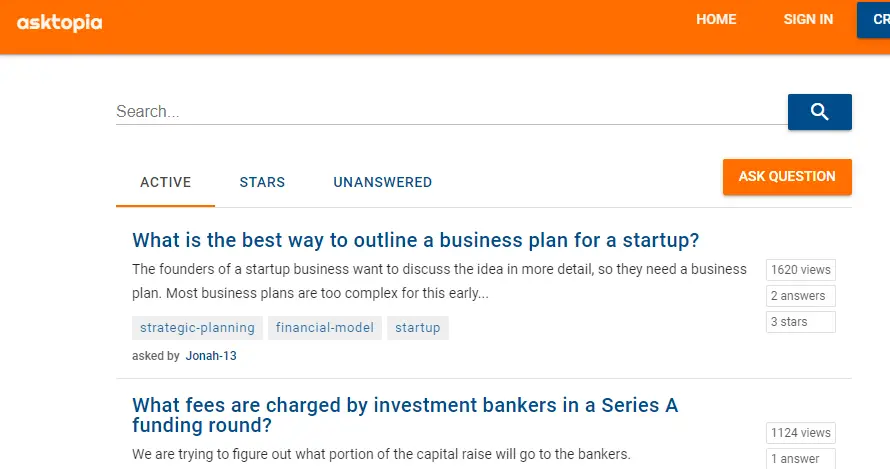The image size is (890, 469).
Task: Click the 2 answers badge
Action: pos(800,296)
